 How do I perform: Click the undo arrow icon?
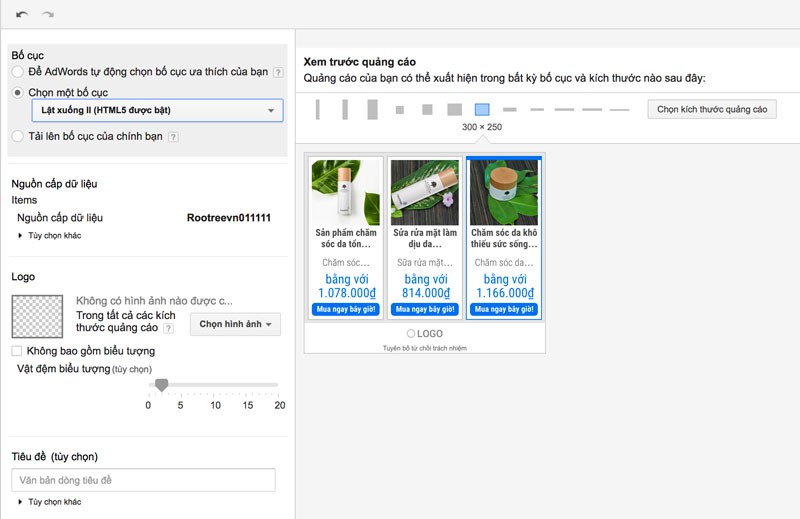tap(21, 14)
